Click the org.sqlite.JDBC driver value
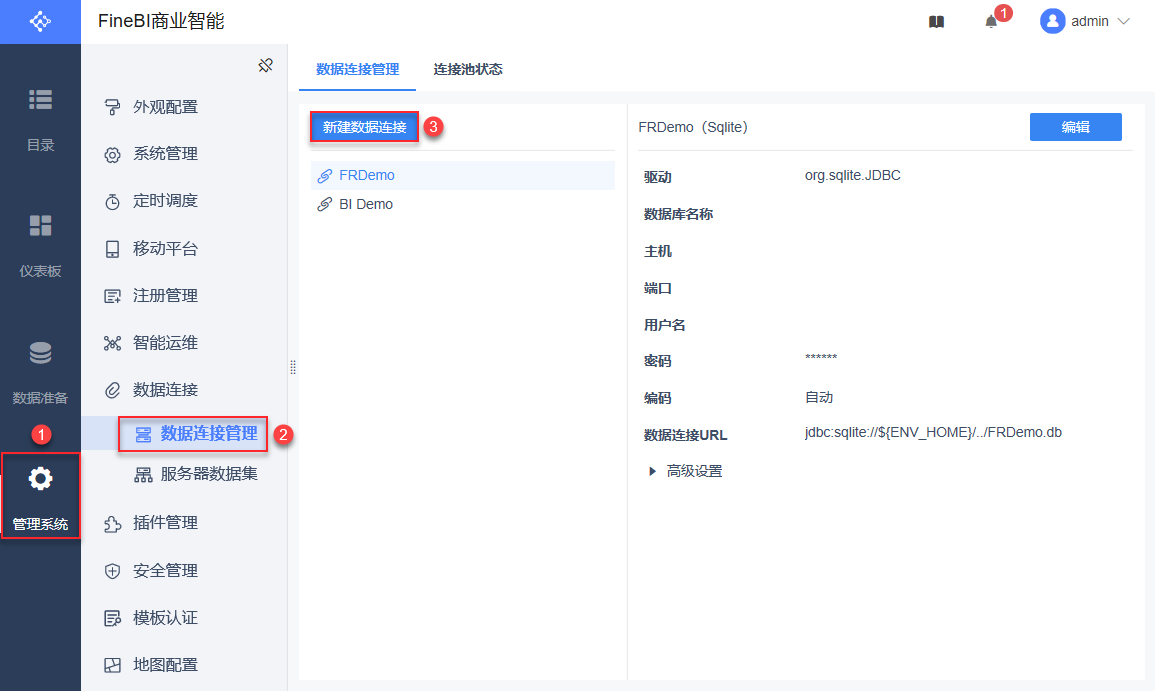 (x=852, y=175)
